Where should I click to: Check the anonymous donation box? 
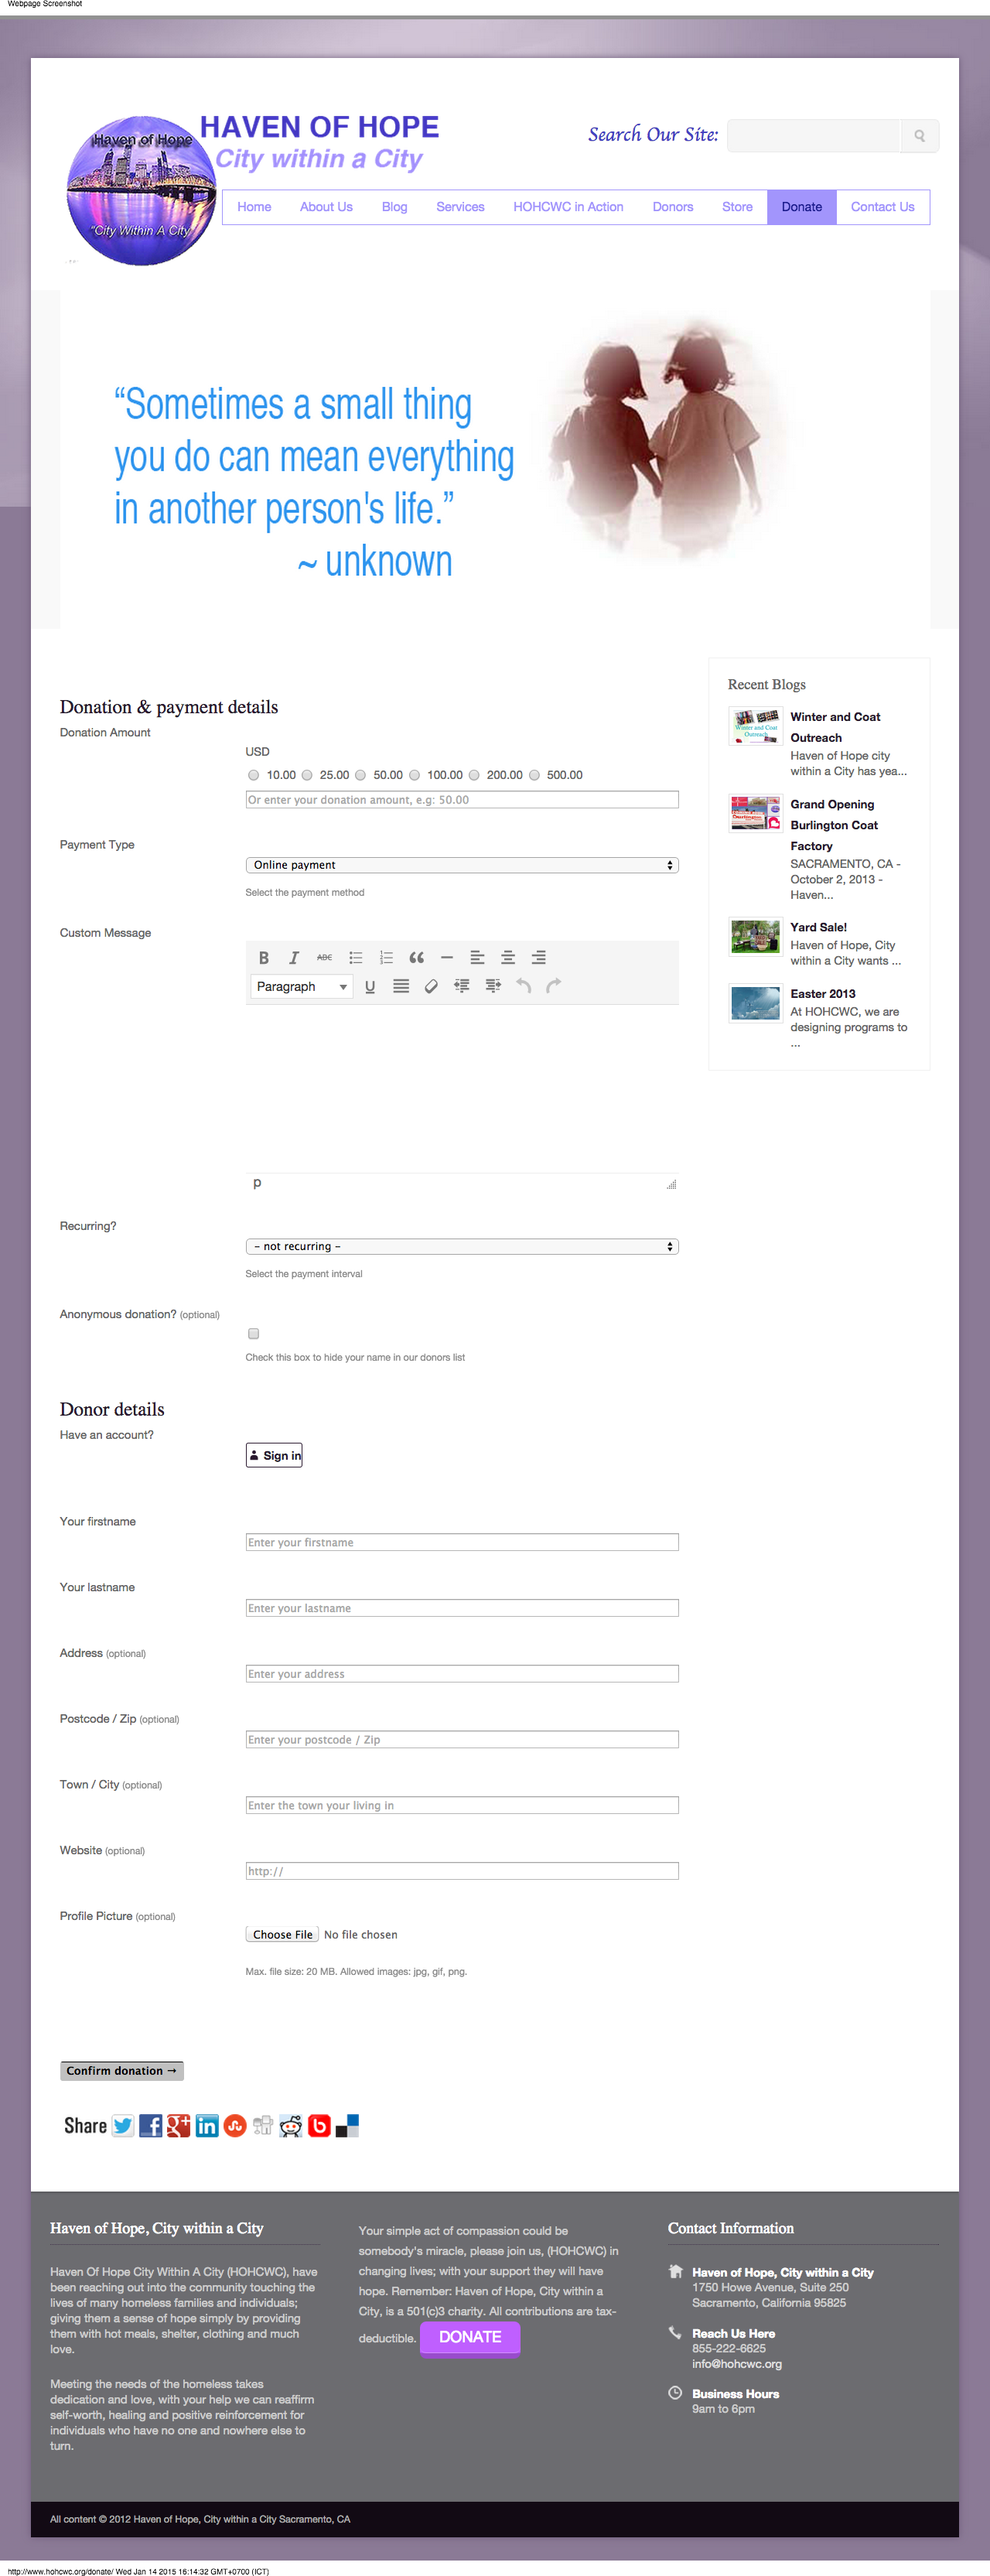tap(253, 1333)
